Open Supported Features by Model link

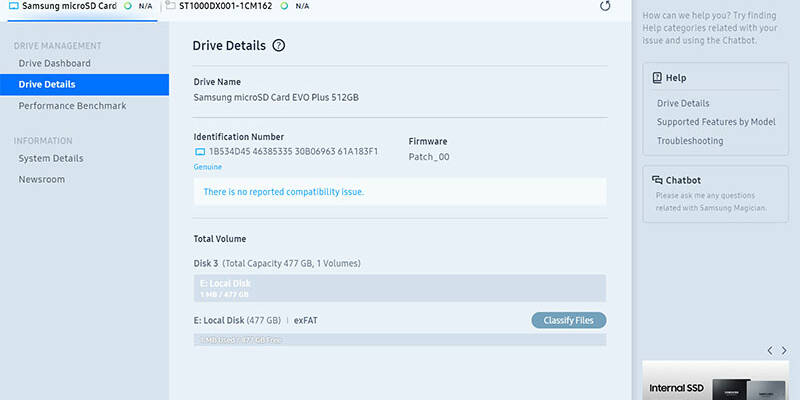point(716,122)
